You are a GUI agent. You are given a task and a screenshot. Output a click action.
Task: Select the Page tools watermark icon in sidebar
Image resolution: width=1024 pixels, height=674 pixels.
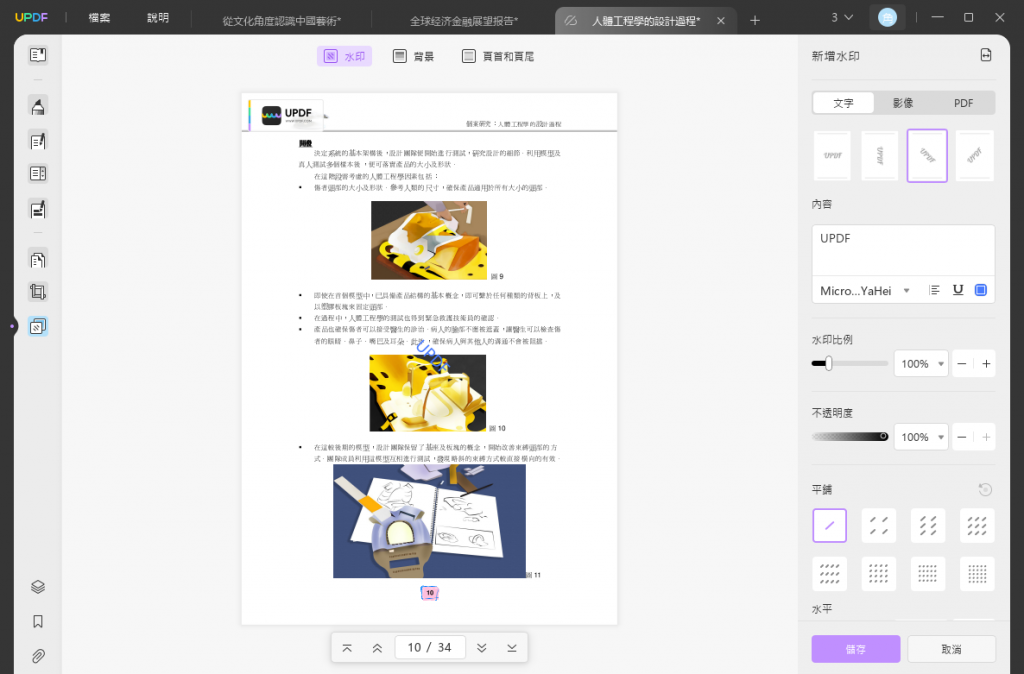(x=38, y=326)
